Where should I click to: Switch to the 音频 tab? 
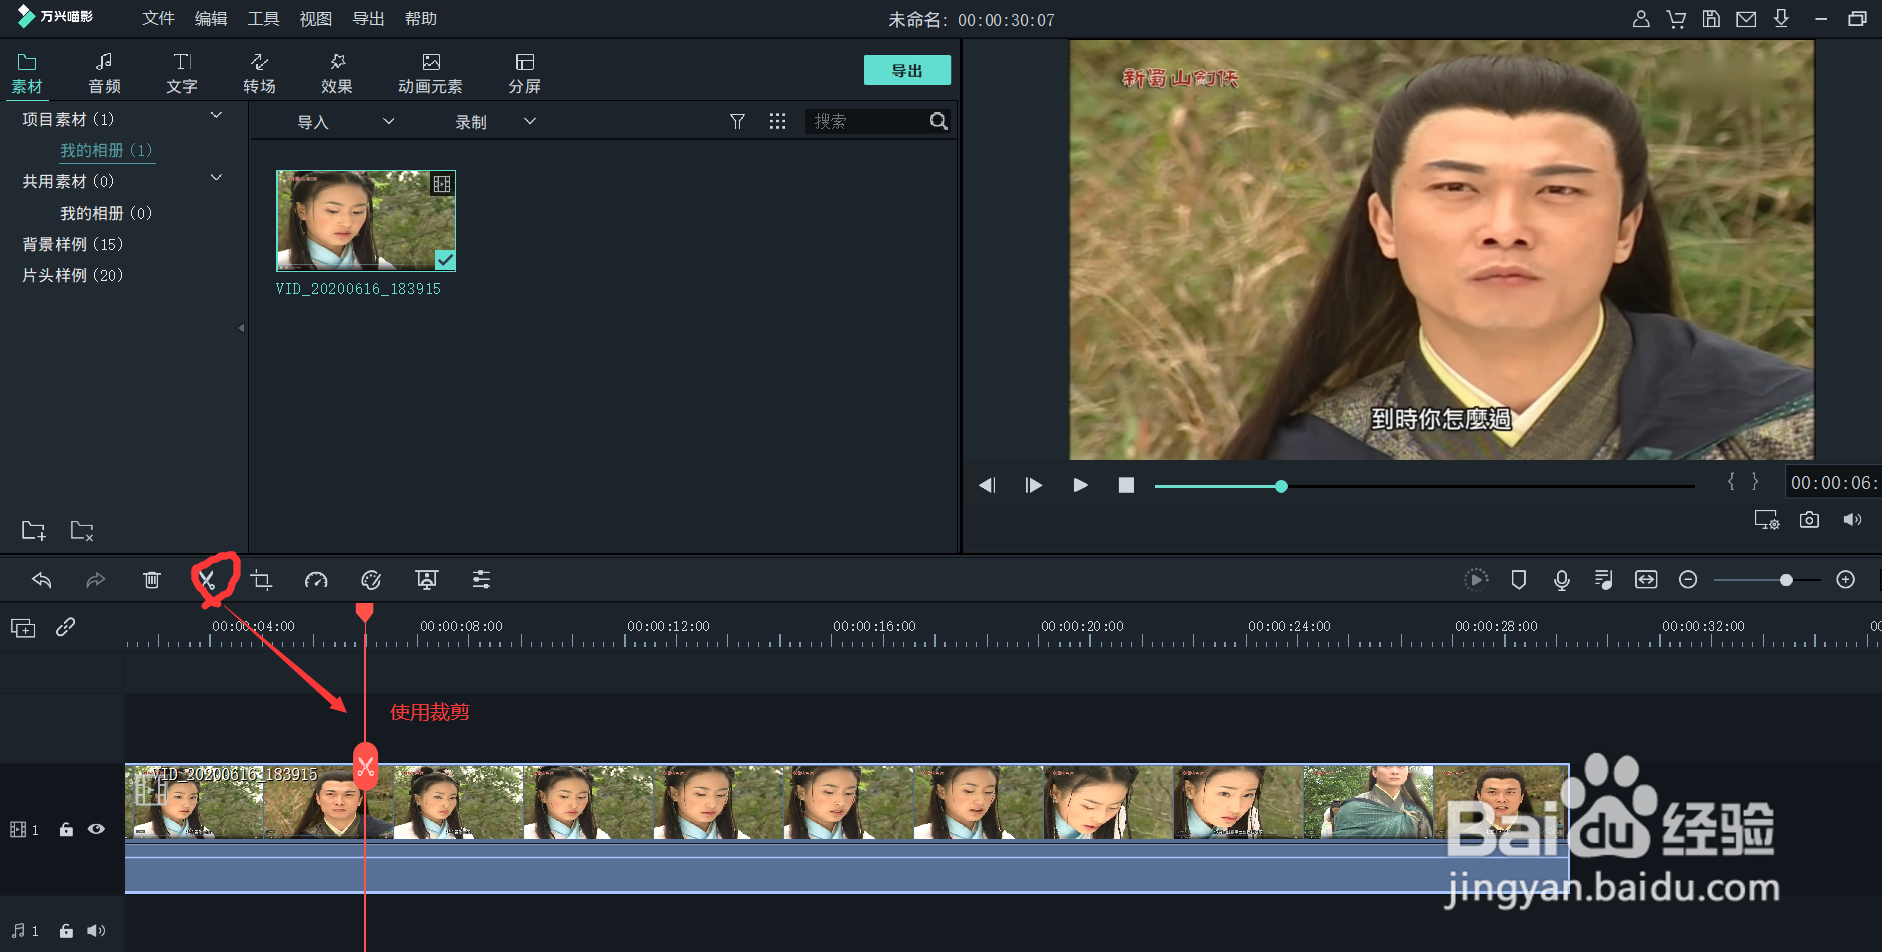(x=104, y=74)
